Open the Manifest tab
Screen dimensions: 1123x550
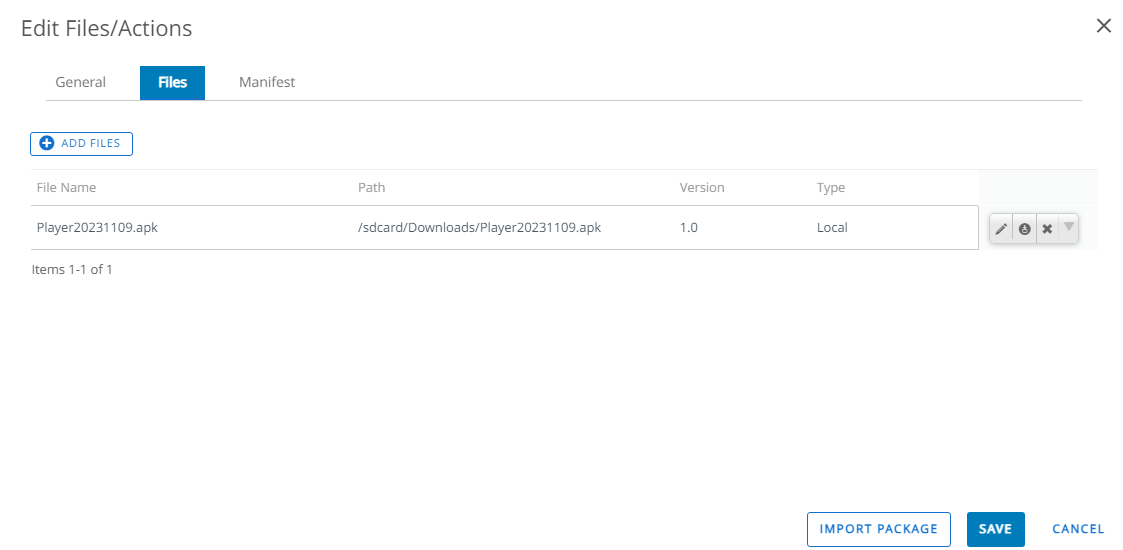267,82
